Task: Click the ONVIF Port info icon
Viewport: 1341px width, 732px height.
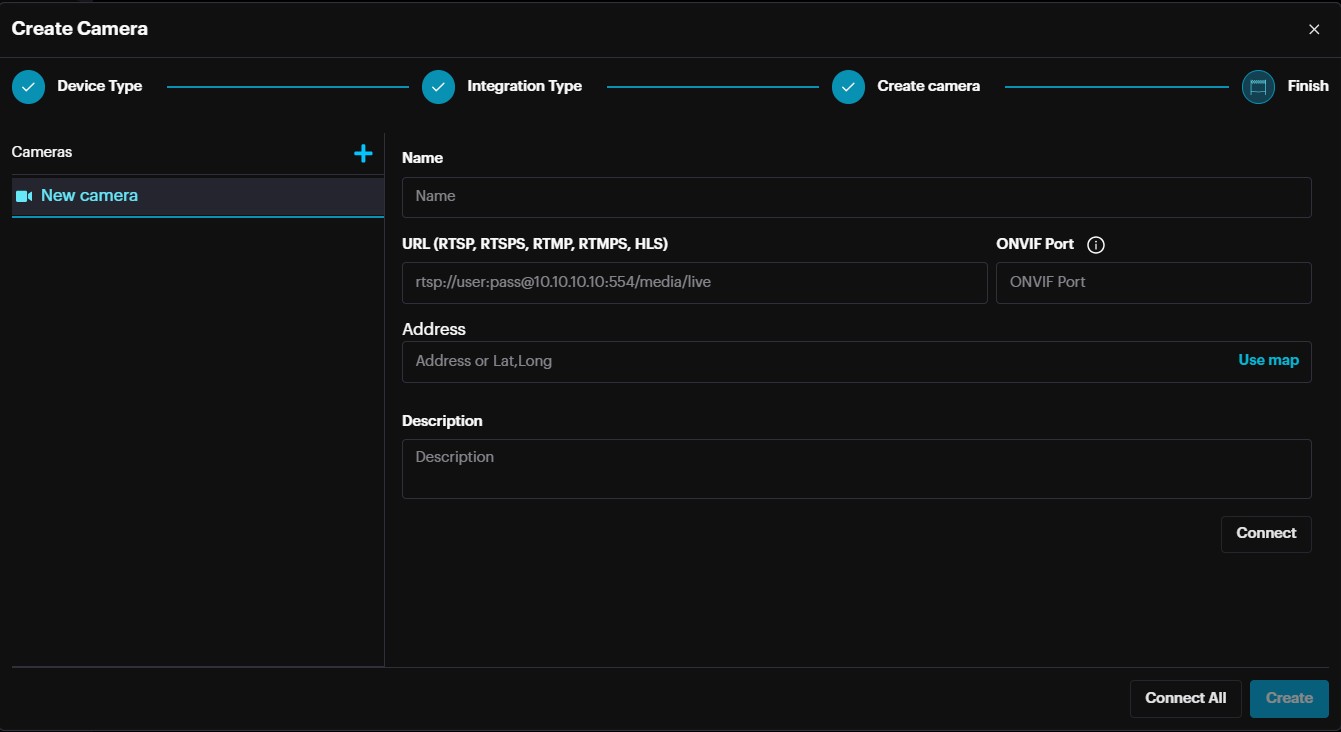Action: [x=1095, y=245]
